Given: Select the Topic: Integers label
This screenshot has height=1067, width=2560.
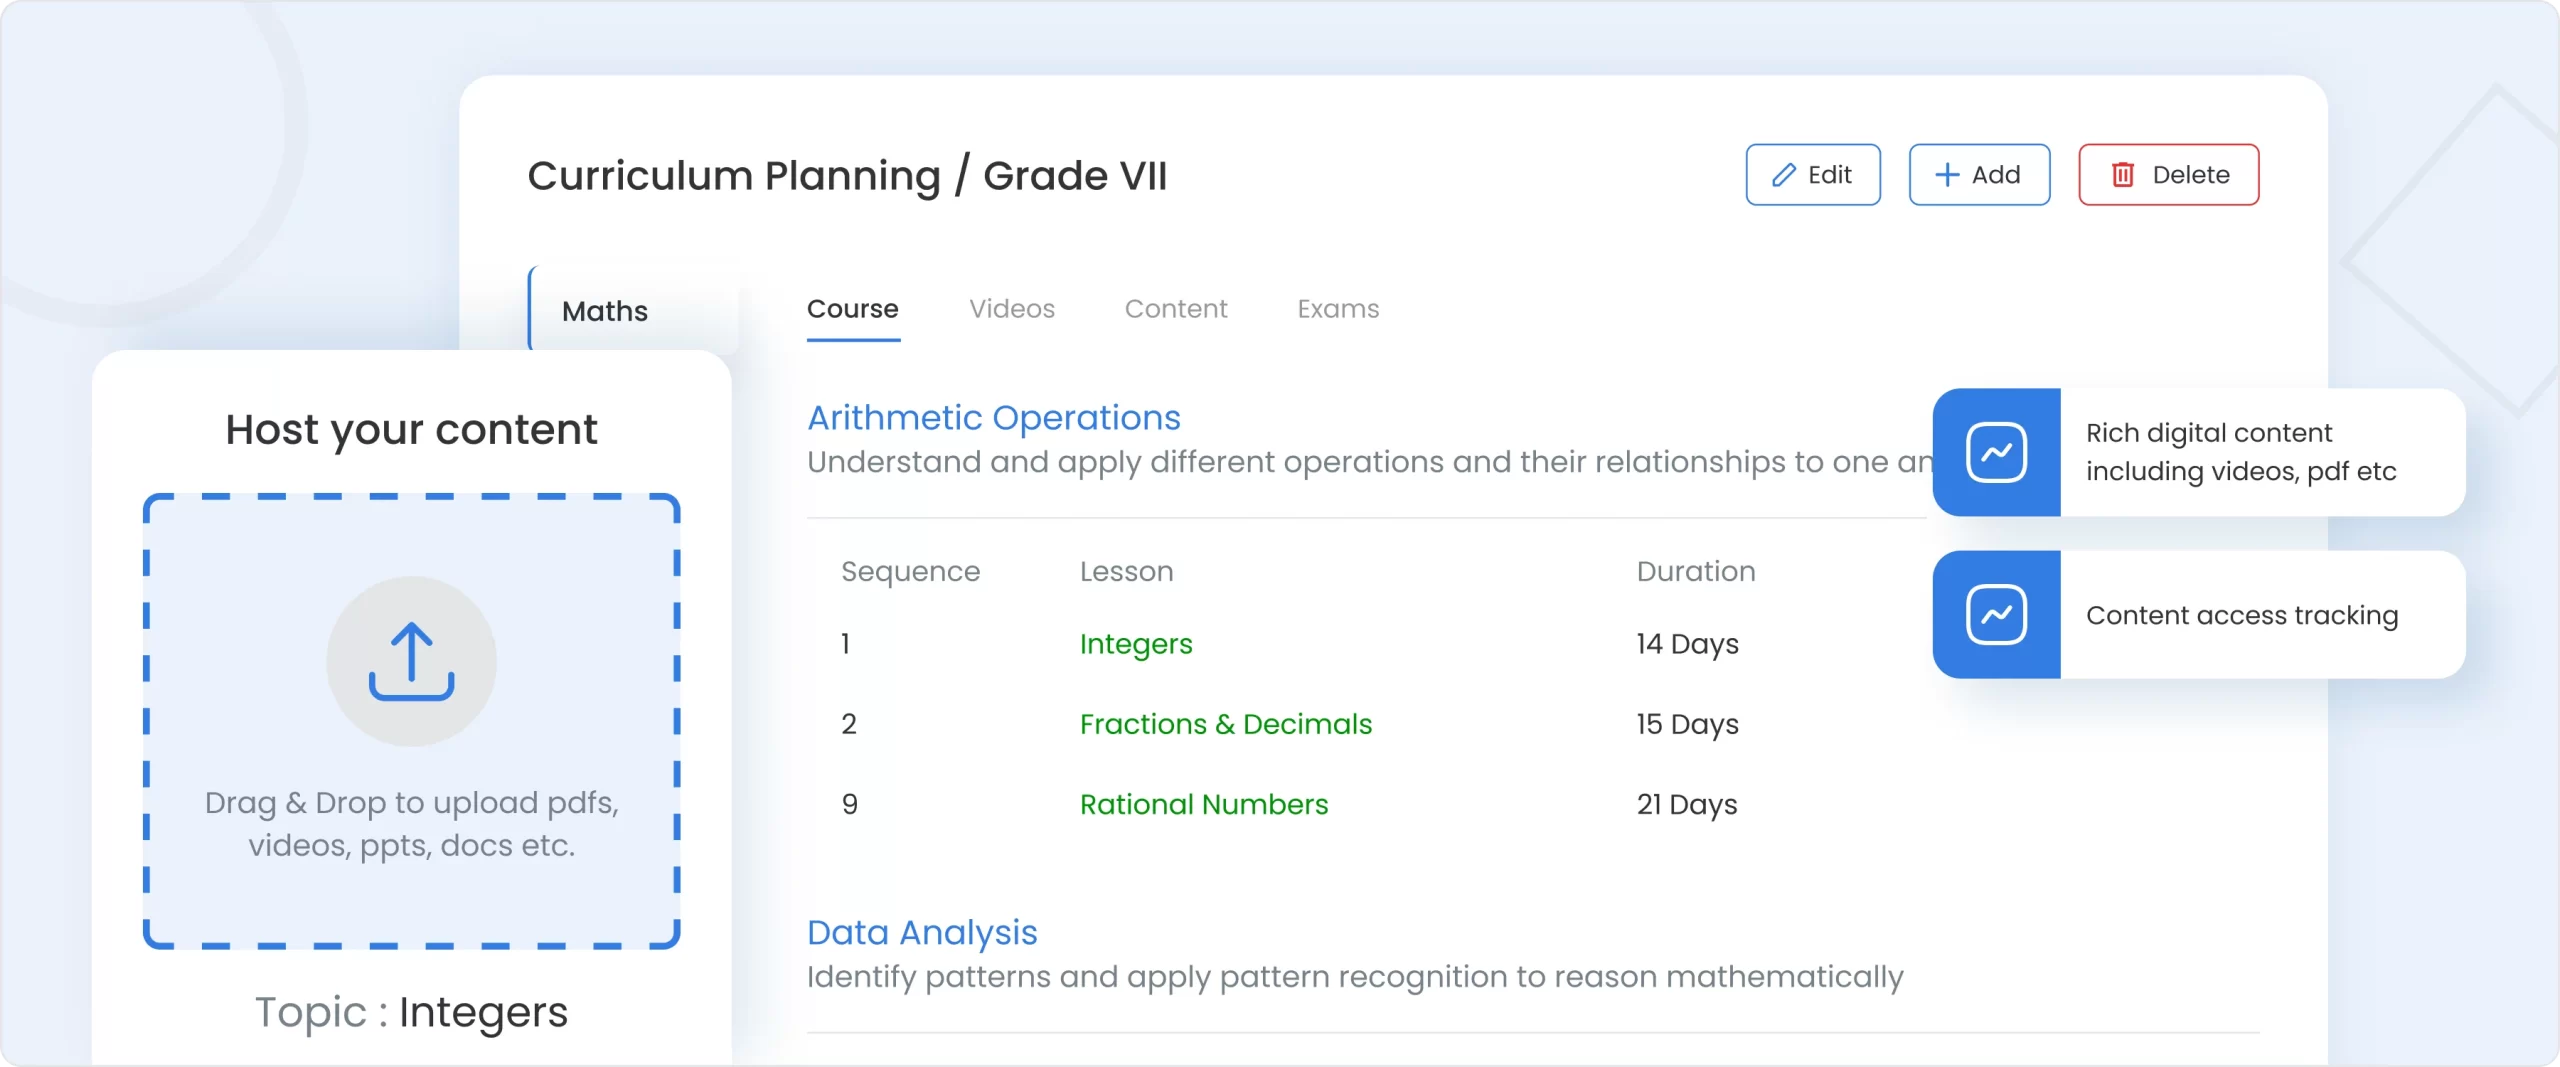Looking at the screenshot, I should [410, 1012].
